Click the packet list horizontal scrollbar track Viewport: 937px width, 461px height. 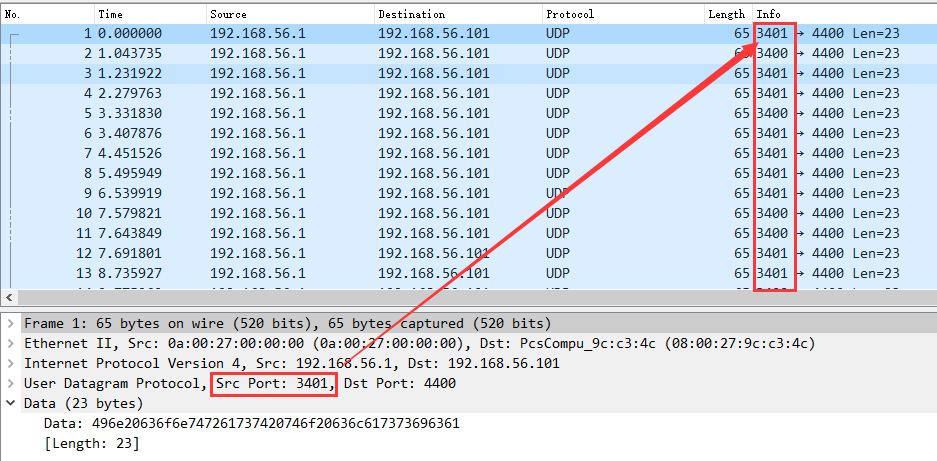(478, 298)
